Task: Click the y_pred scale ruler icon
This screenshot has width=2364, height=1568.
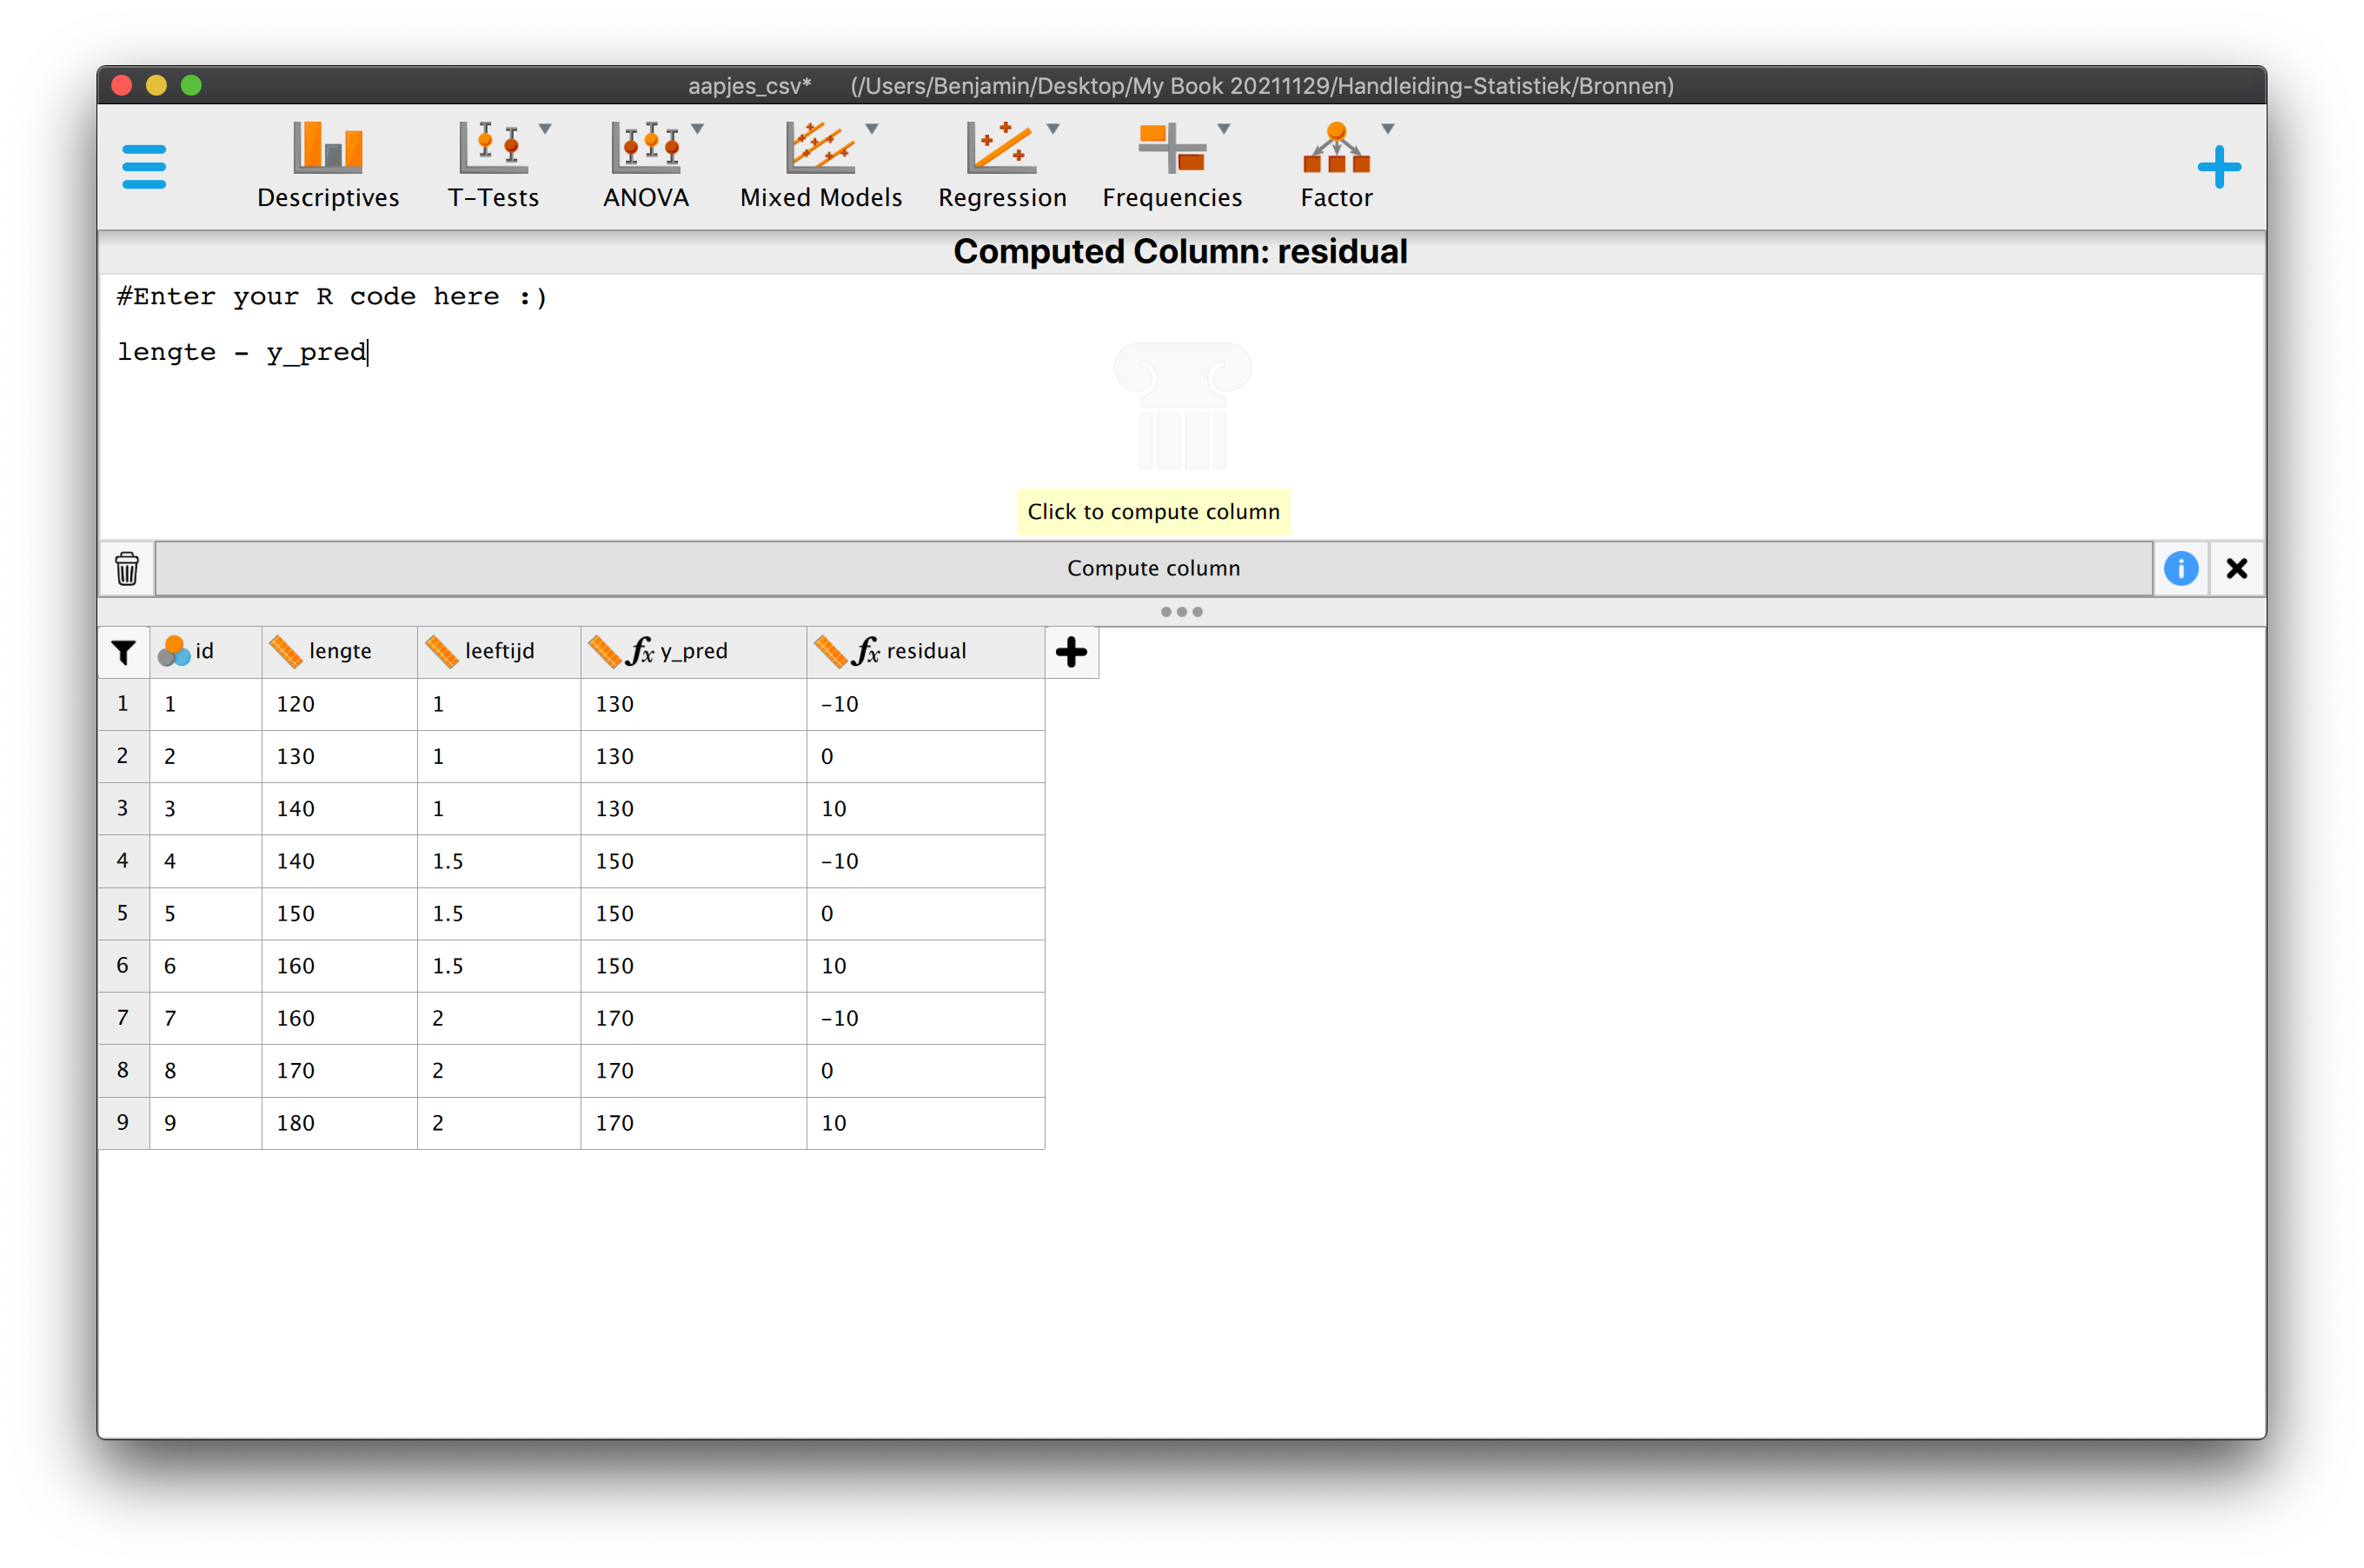Action: tap(605, 651)
